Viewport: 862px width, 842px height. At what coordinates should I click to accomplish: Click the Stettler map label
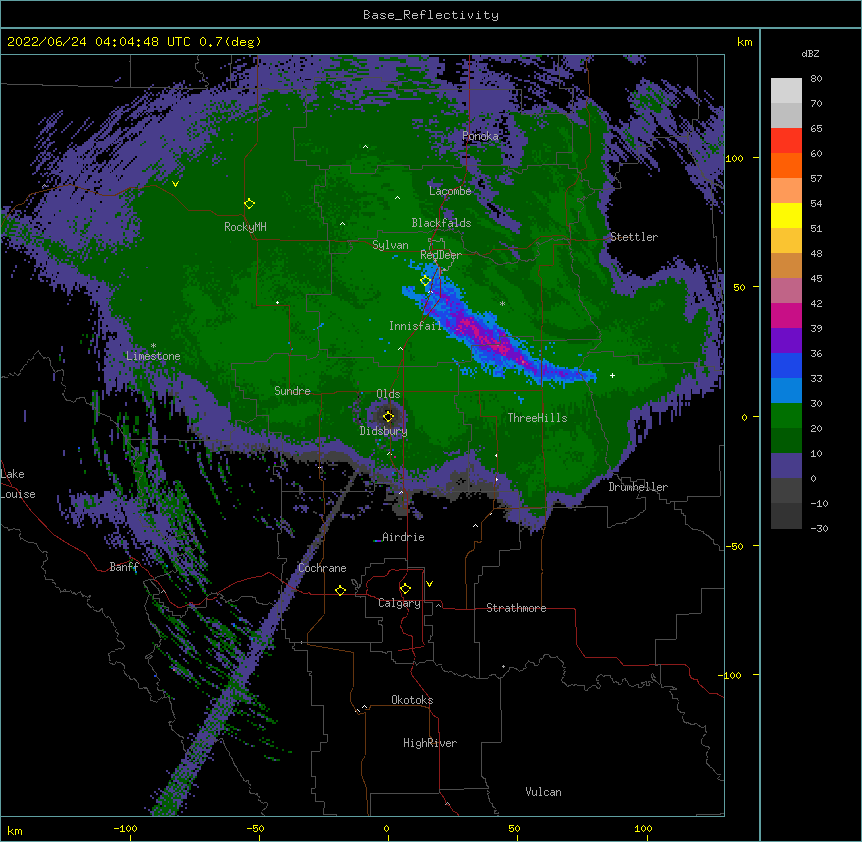pyautogui.click(x=634, y=237)
